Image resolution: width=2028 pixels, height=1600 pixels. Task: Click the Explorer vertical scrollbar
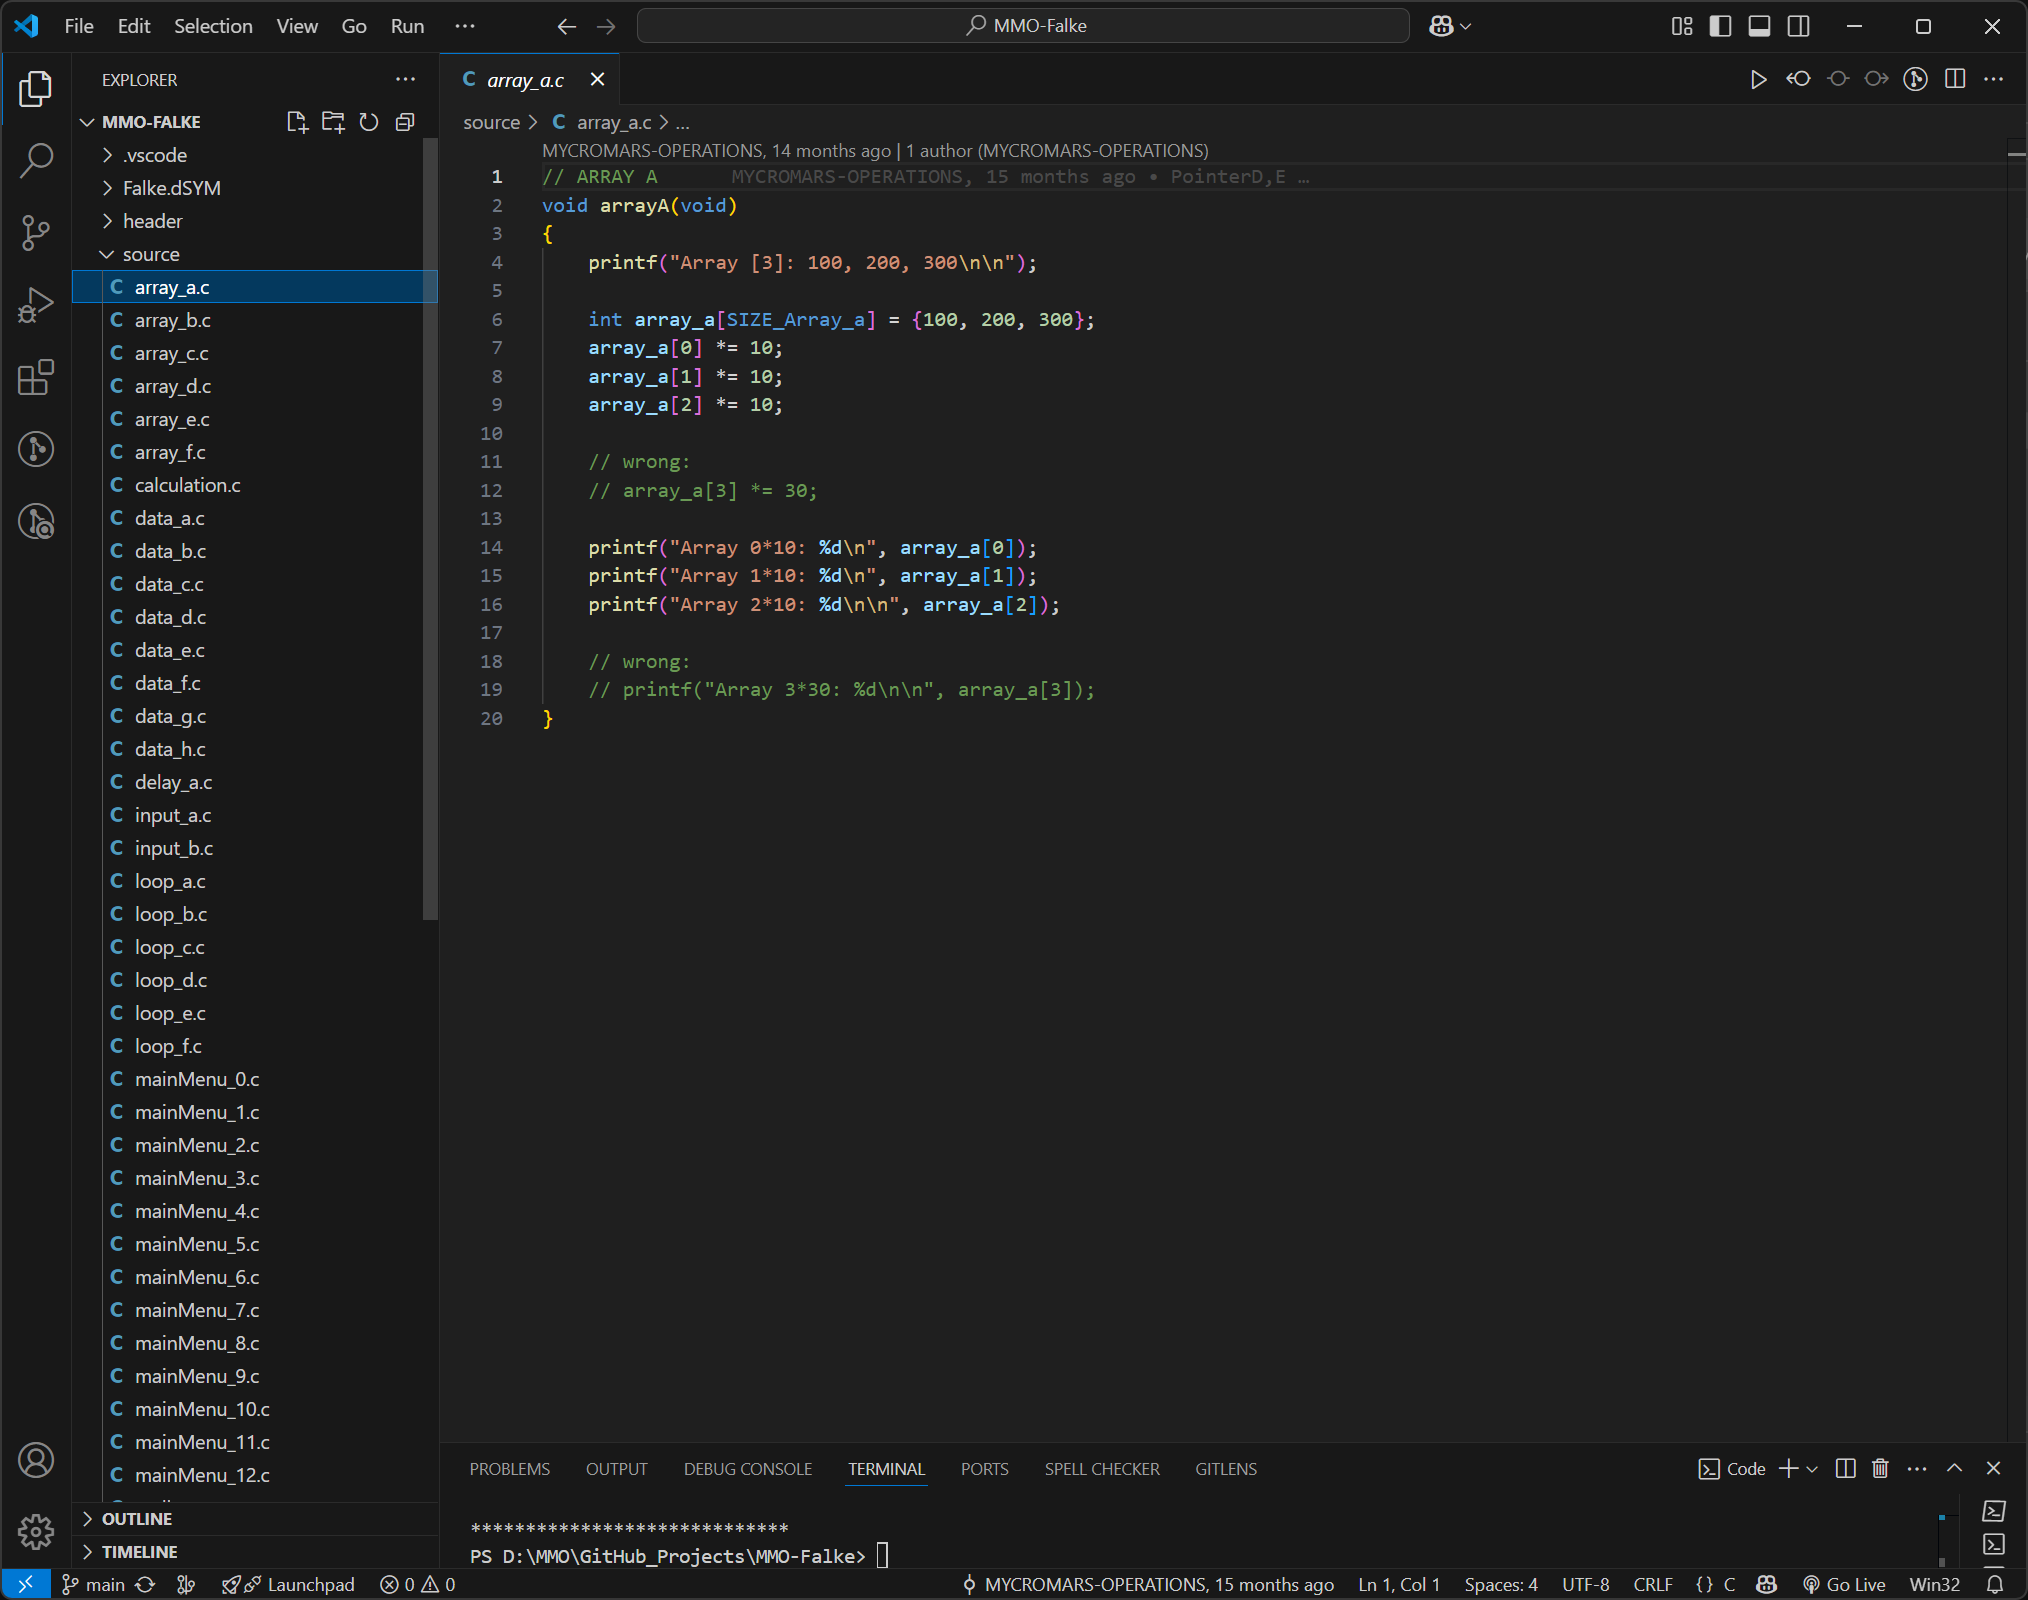pyautogui.click(x=430, y=530)
